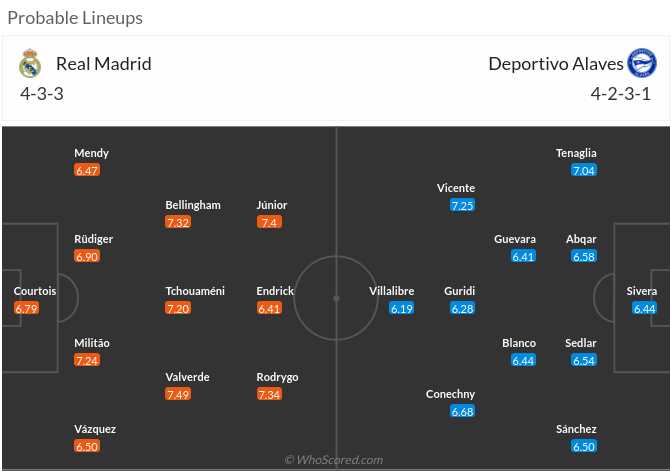Image resolution: width=671 pixels, height=471 pixels.
Task: Select Rodrygo's player name
Action: 277,377
